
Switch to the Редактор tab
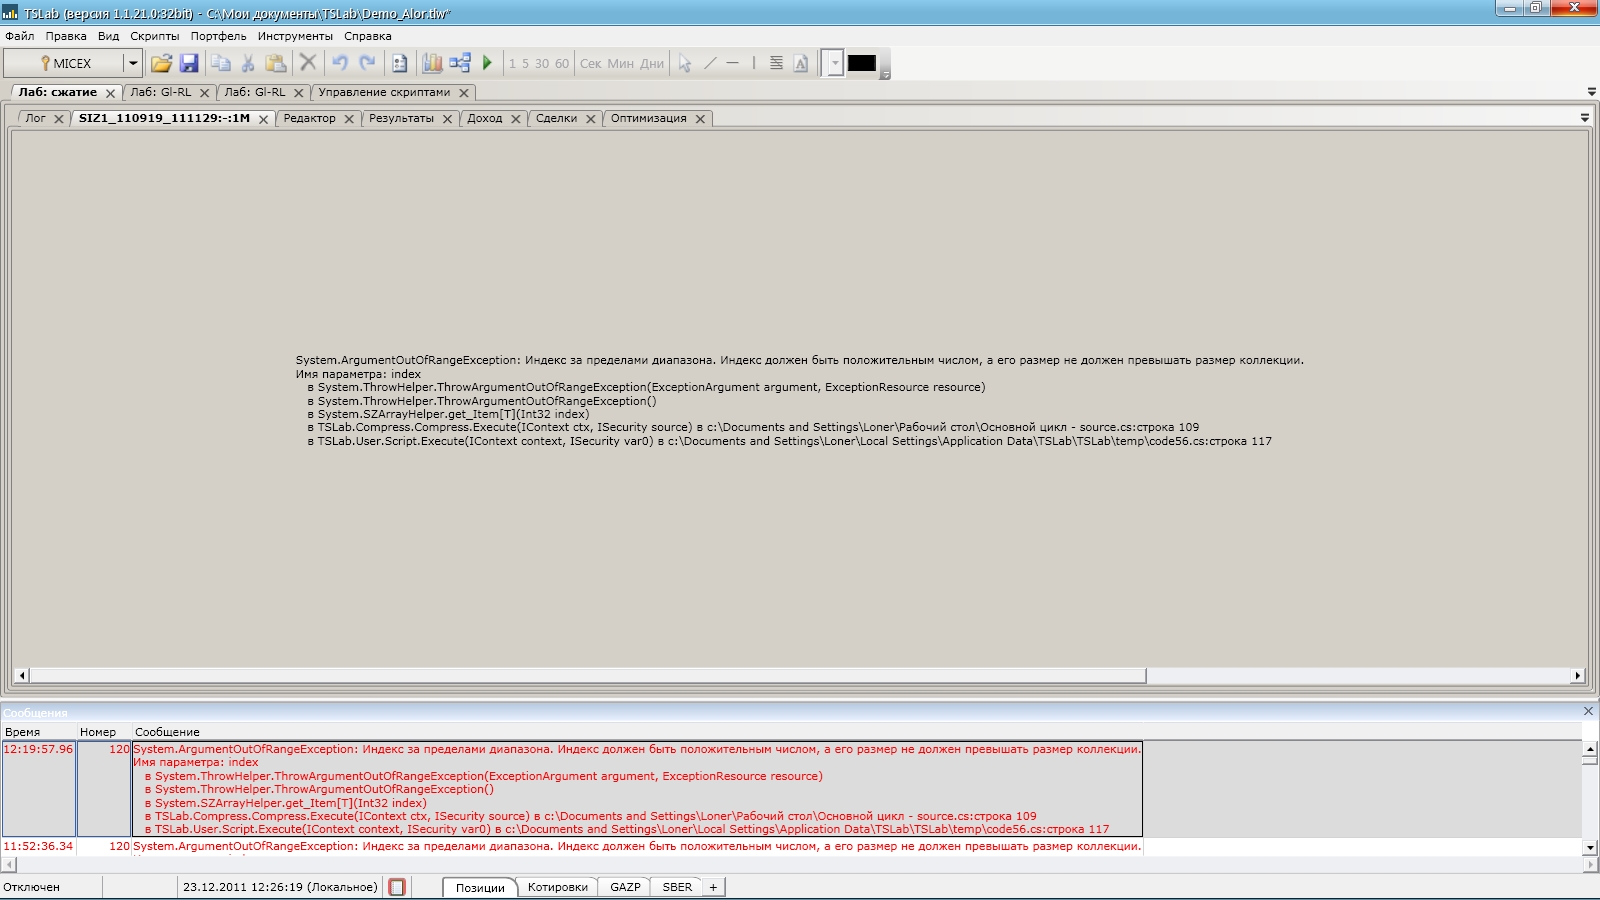pos(310,118)
